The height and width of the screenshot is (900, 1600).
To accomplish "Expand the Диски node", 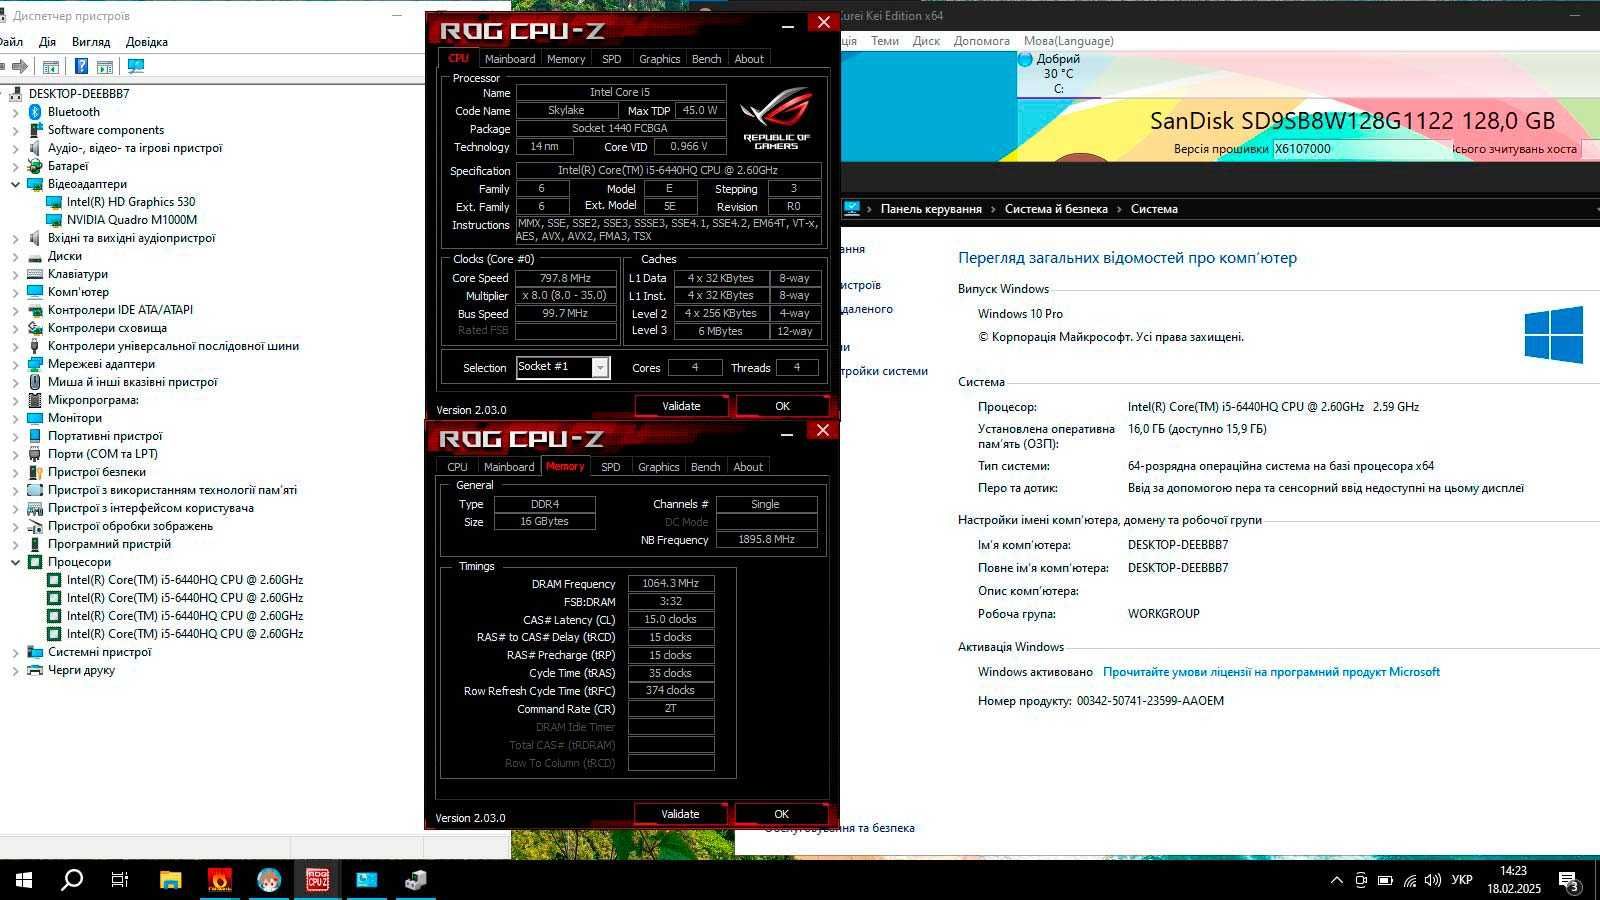I will click(15, 256).
